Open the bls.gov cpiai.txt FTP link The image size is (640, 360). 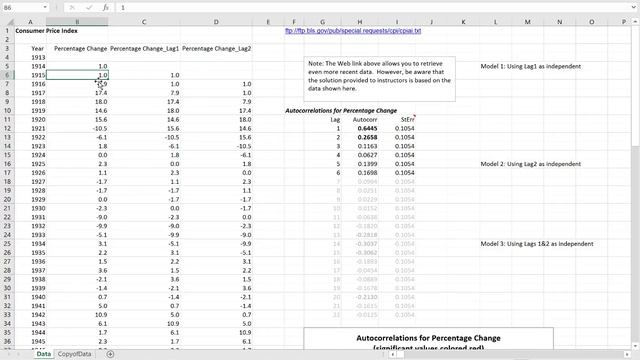click(x=353, y=31)
